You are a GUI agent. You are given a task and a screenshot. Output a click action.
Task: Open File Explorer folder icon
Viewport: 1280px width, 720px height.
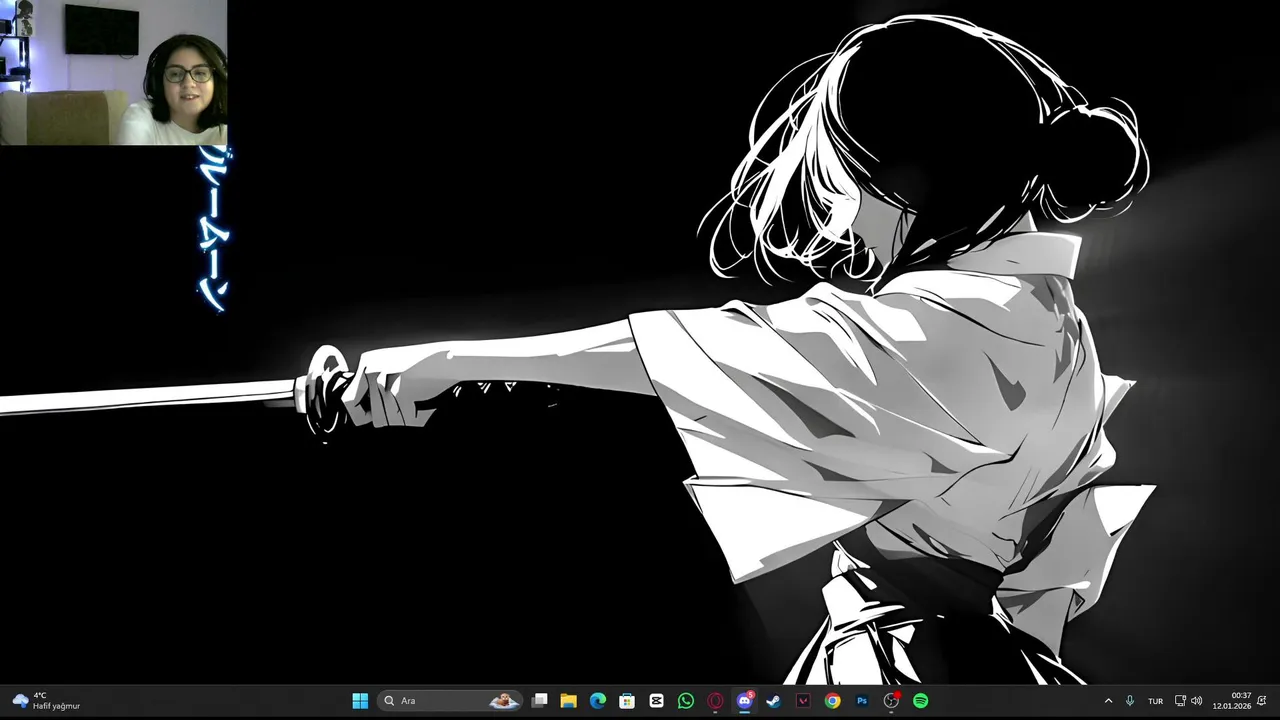click(x=569, y=701)
